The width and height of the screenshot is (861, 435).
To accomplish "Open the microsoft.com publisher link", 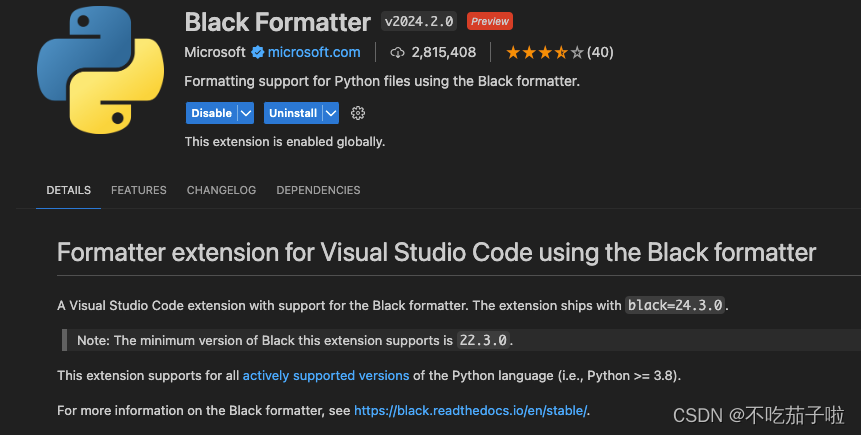I will pos(314,52).
